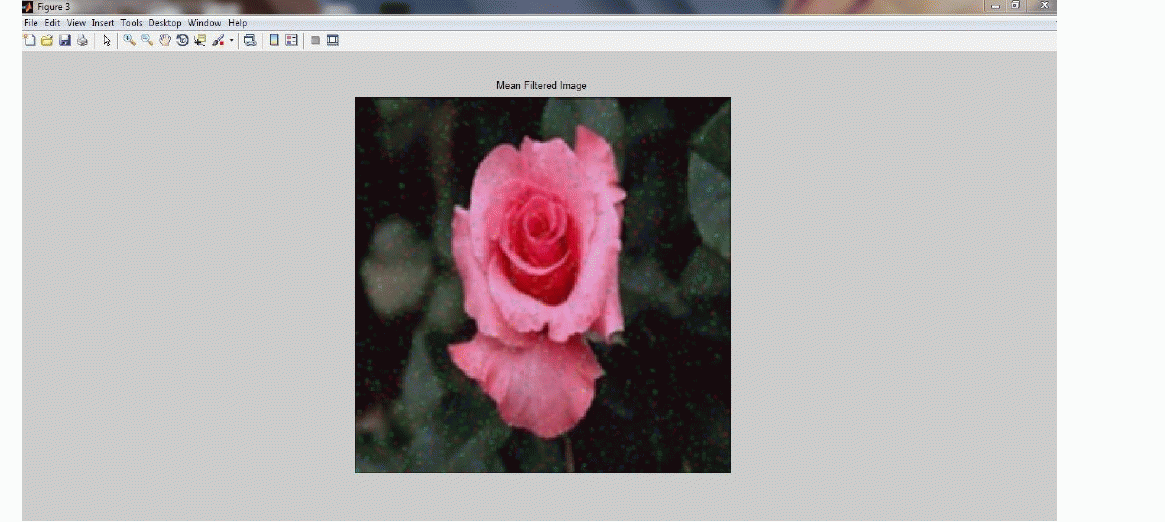Screen dimensions: 1165x522
Task: Open the Insert menu
Action: coord(103,22)
